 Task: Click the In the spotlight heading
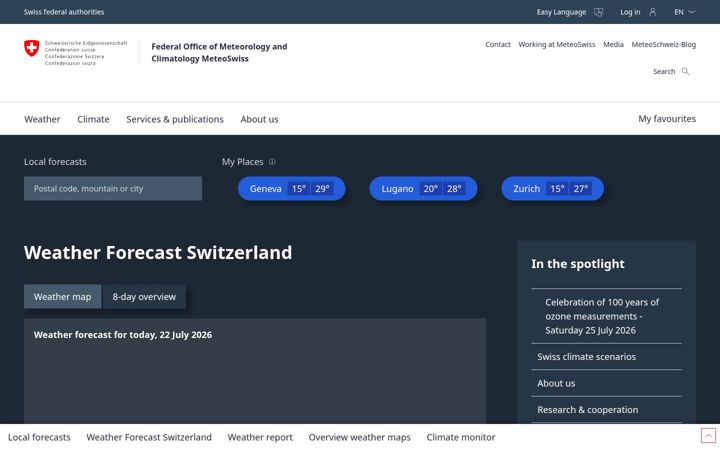click(x=578, y=264)
